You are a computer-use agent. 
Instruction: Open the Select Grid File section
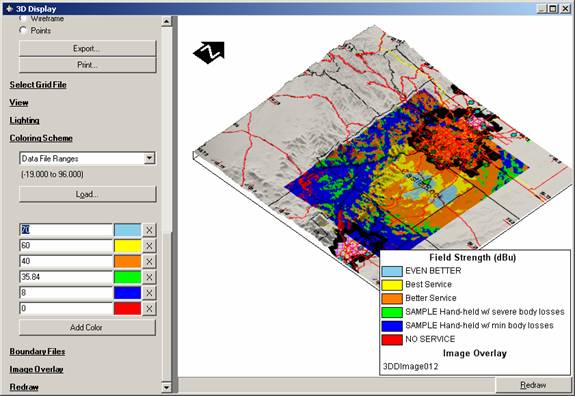coord(38,85)
